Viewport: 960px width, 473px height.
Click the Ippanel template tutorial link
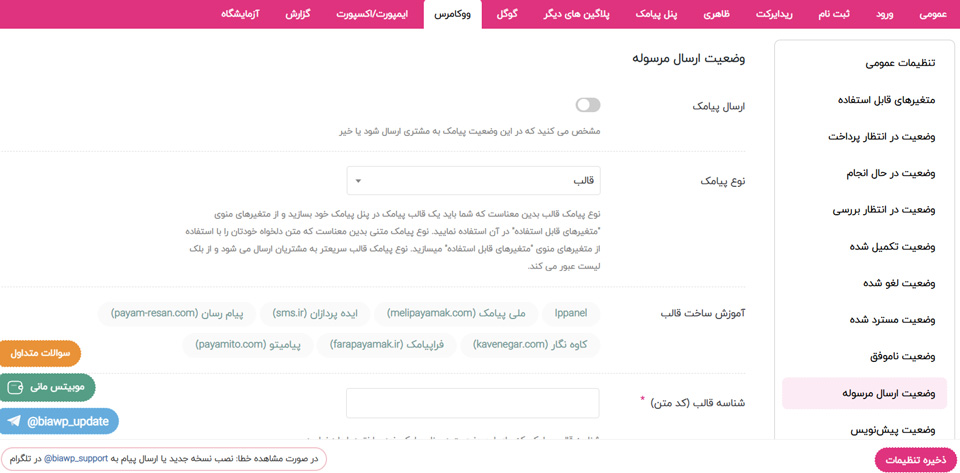[x=571, y=313]
